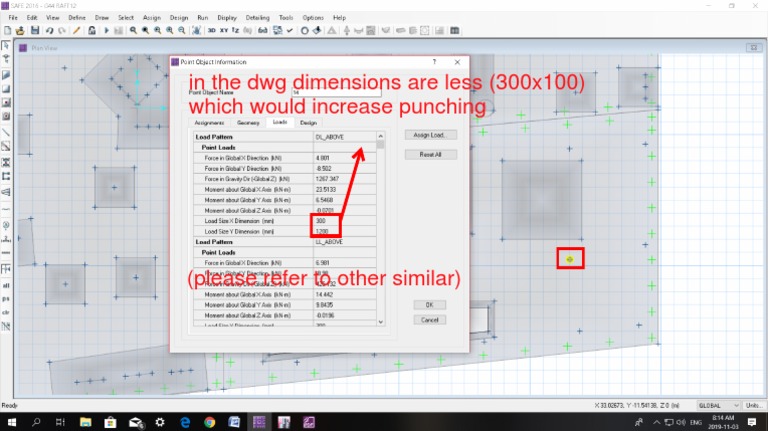Click the XY plan view button
The height and width of the screenshot is (431, 768).
pos(226,31)
